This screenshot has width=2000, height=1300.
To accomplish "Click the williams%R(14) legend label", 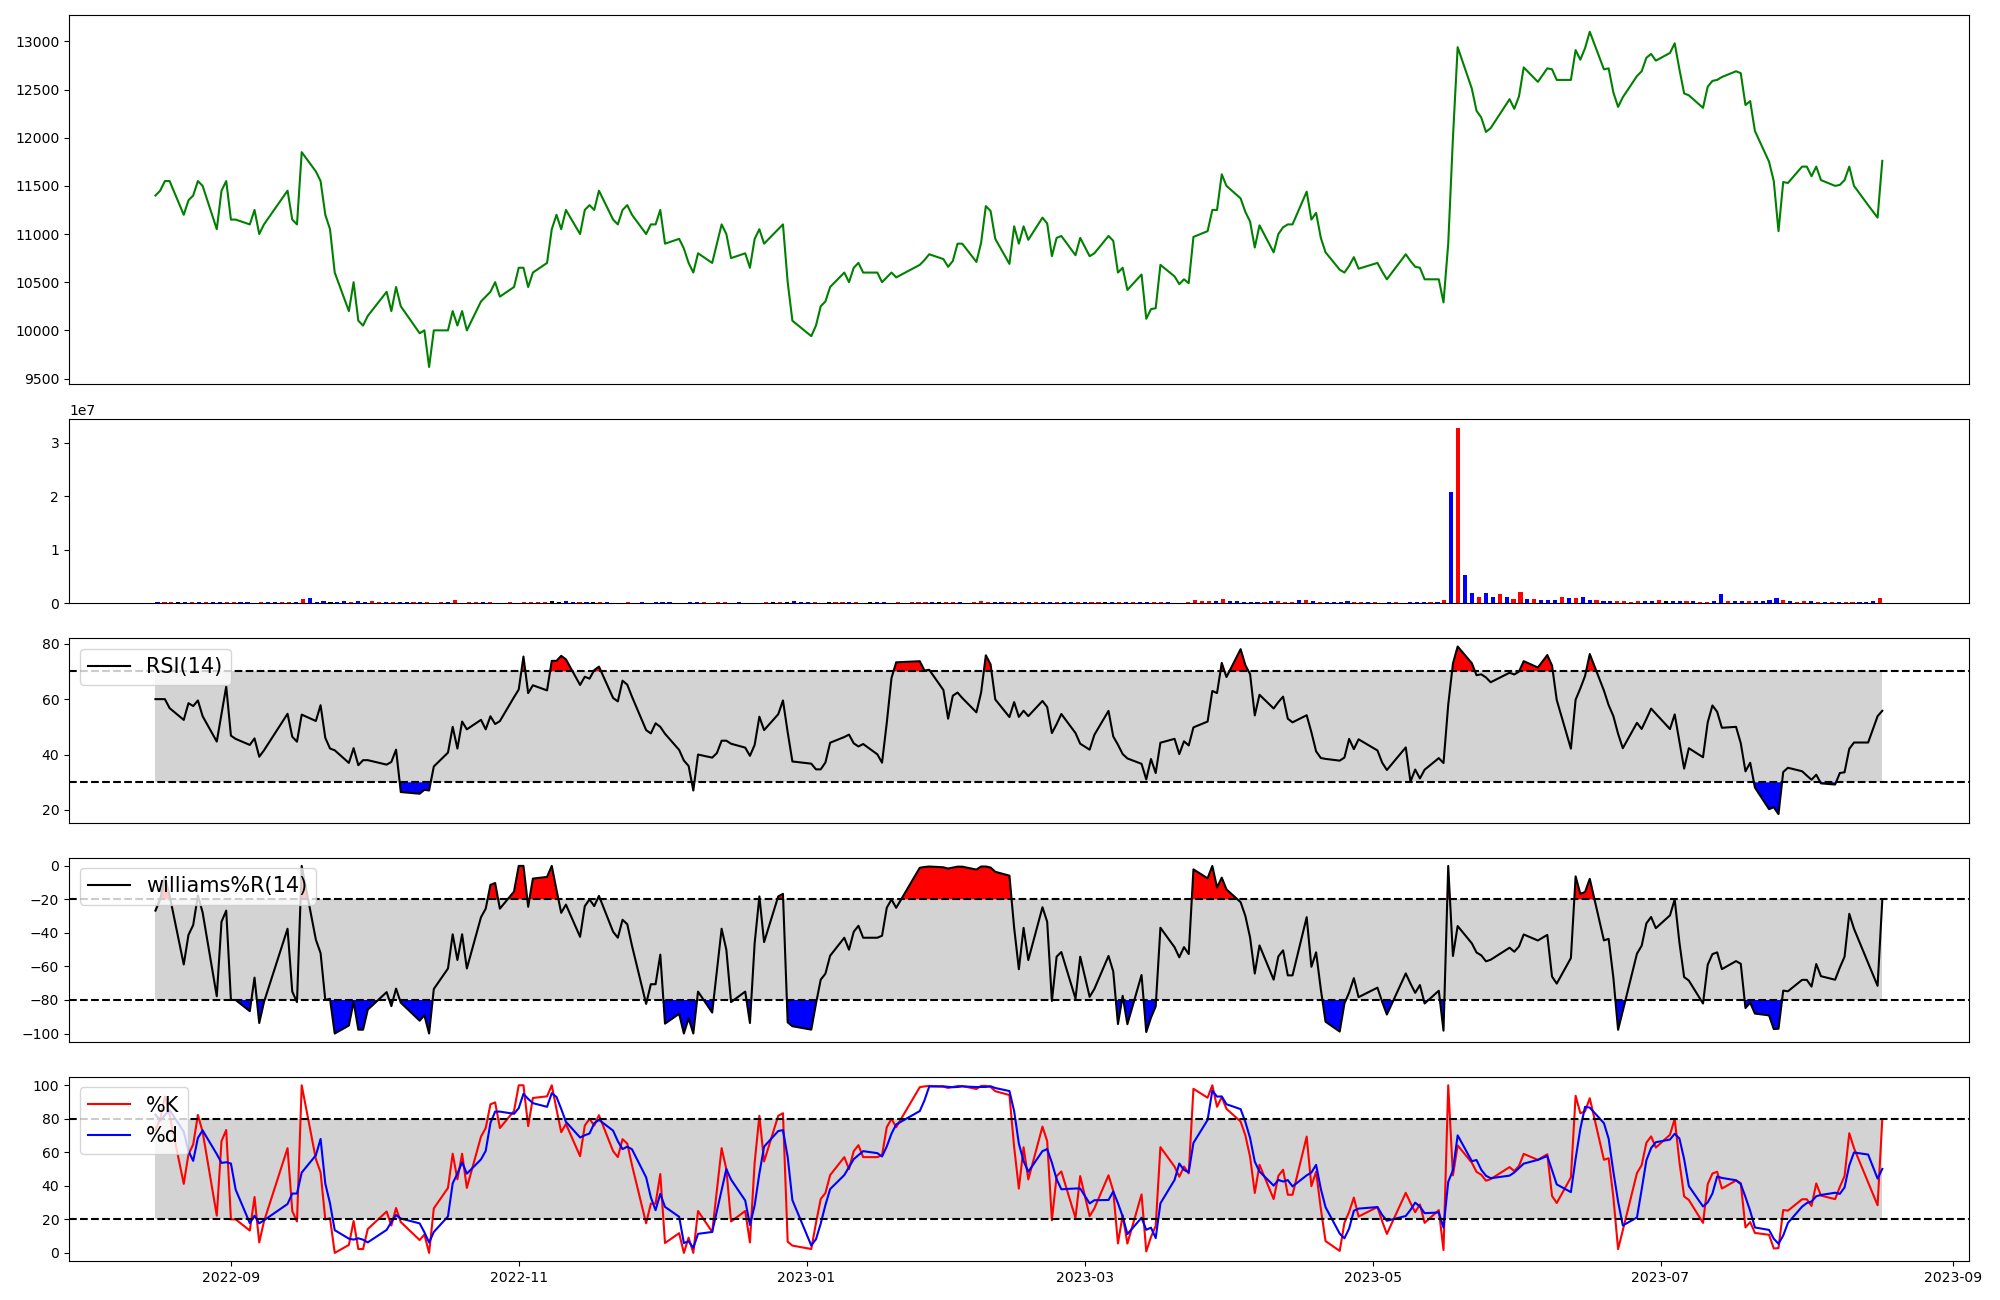I will tap(226, 885).
